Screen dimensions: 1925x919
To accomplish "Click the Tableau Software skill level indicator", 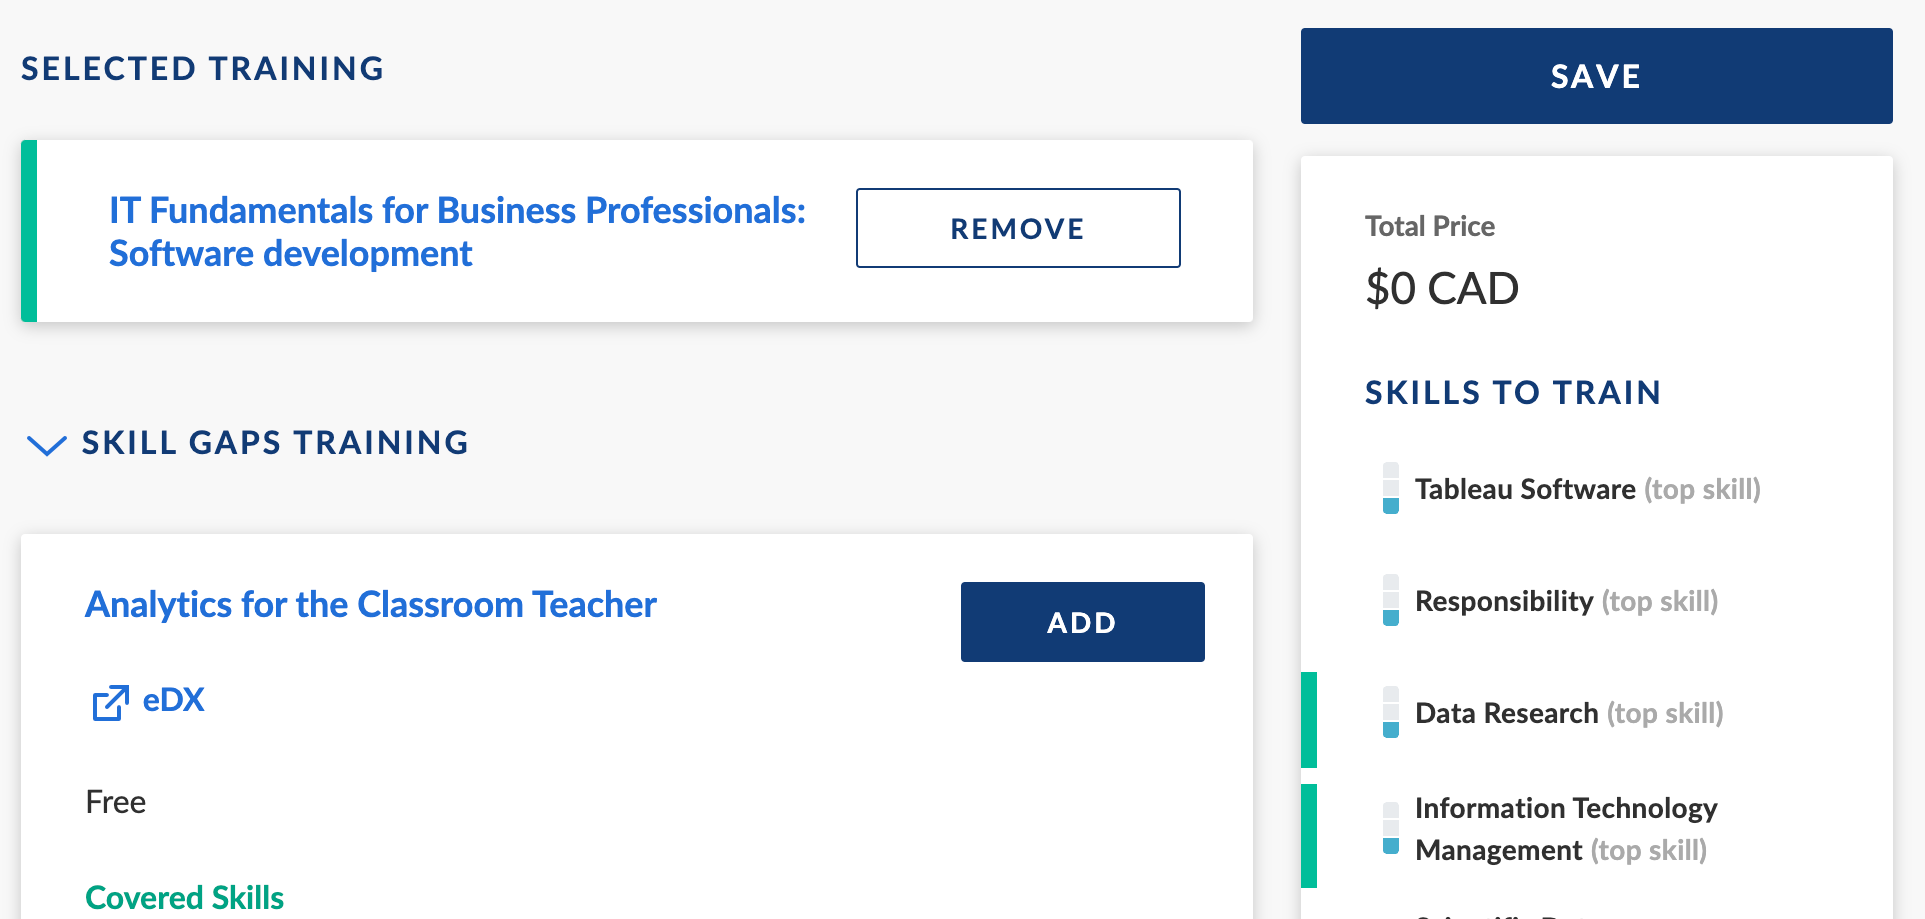I will pos(1390,488).
